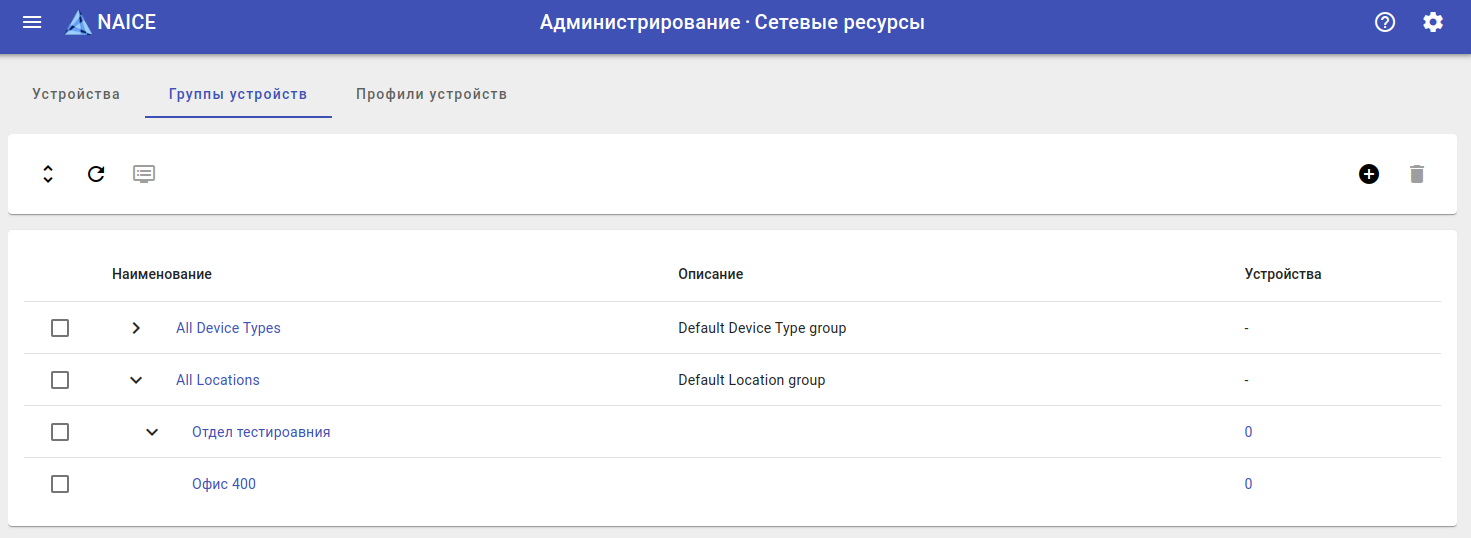The width and height of the screenshot is (1471, 538).
Task: Expand the All Device Types group
Action: coord(137,328)
